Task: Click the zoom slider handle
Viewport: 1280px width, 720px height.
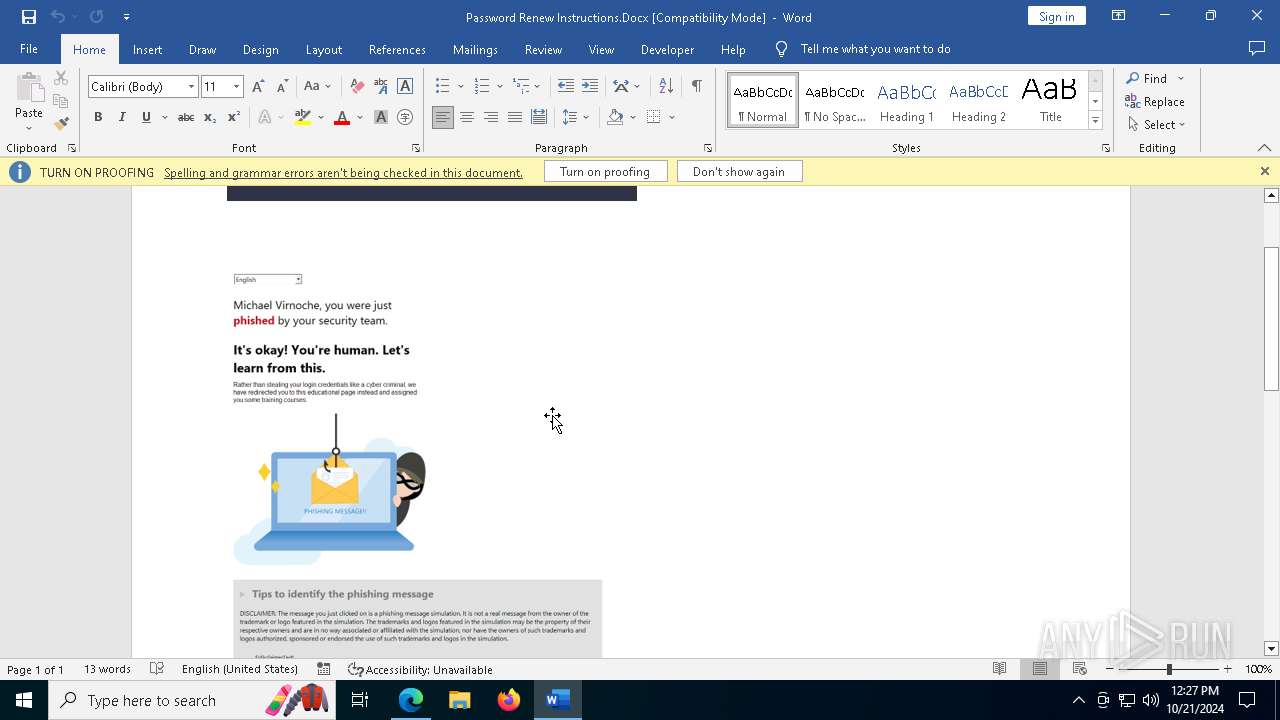Action: (x=1169, y=669)
